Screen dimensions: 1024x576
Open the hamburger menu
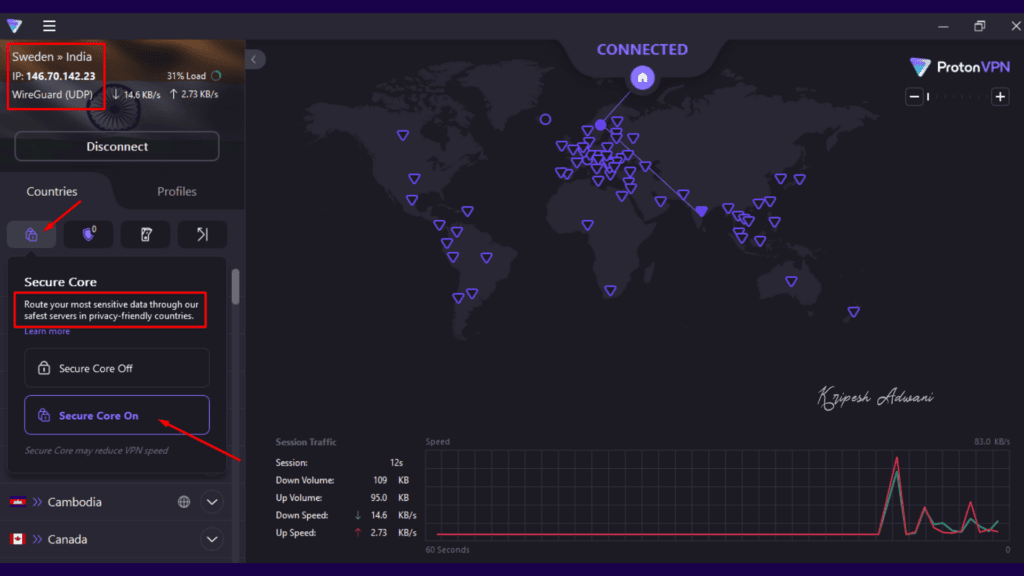click(x=49, y=26)
